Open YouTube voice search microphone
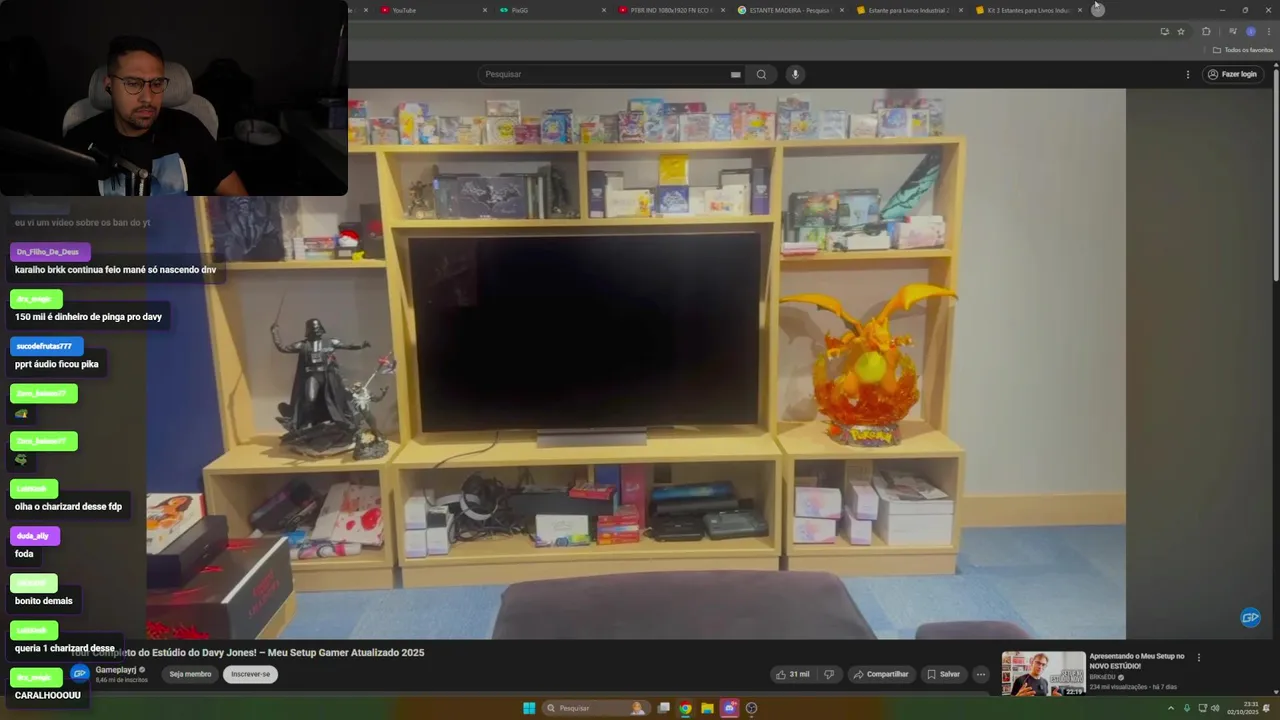1280x720 pixels. pos(795,74)
